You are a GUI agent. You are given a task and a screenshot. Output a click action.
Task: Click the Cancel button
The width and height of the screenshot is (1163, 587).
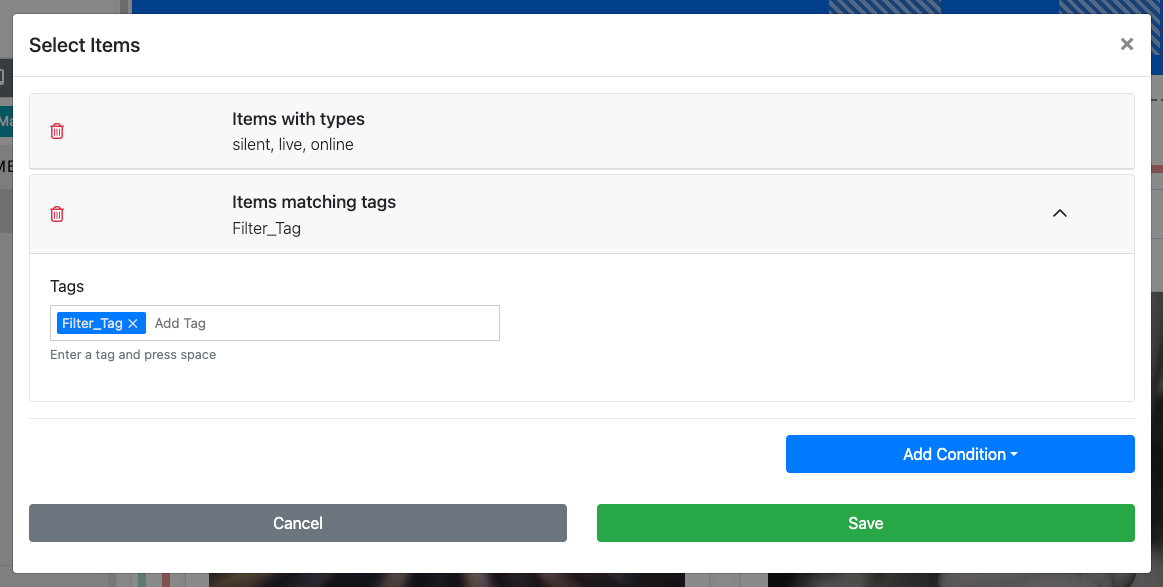(x=298, y=523)
